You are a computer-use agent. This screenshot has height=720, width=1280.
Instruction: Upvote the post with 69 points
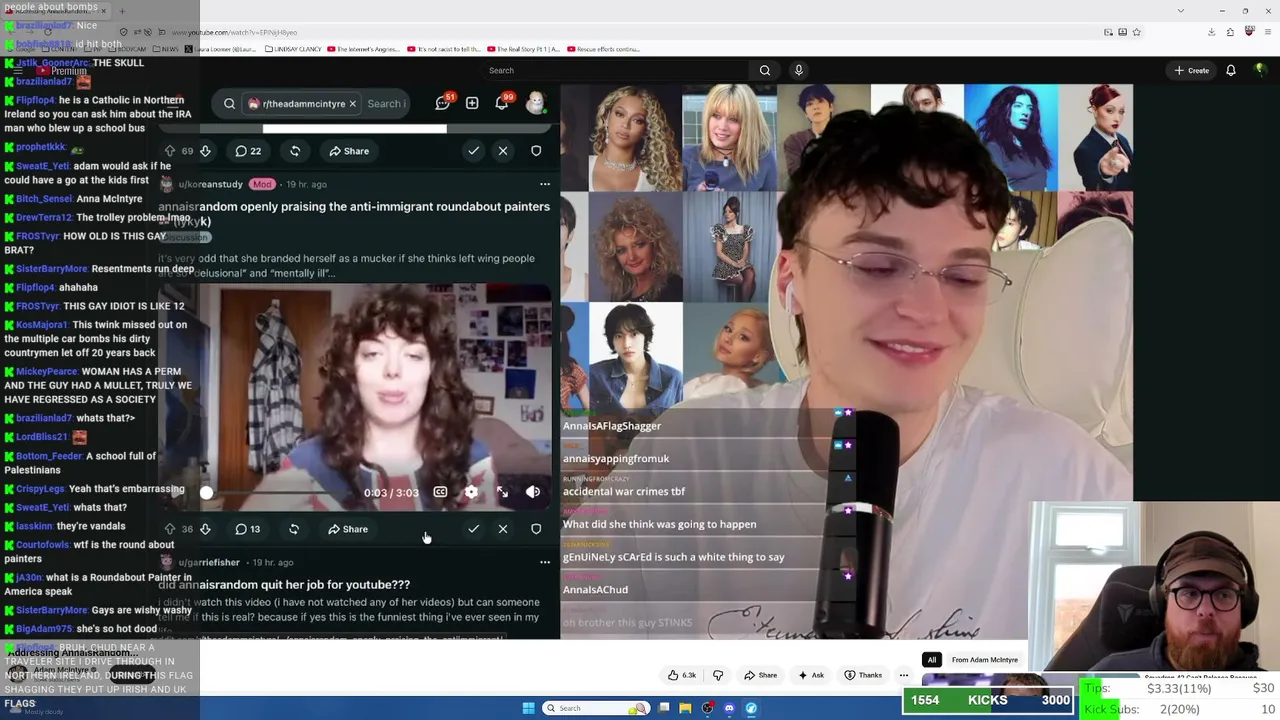pyautogui.click(x=170, y=151)
